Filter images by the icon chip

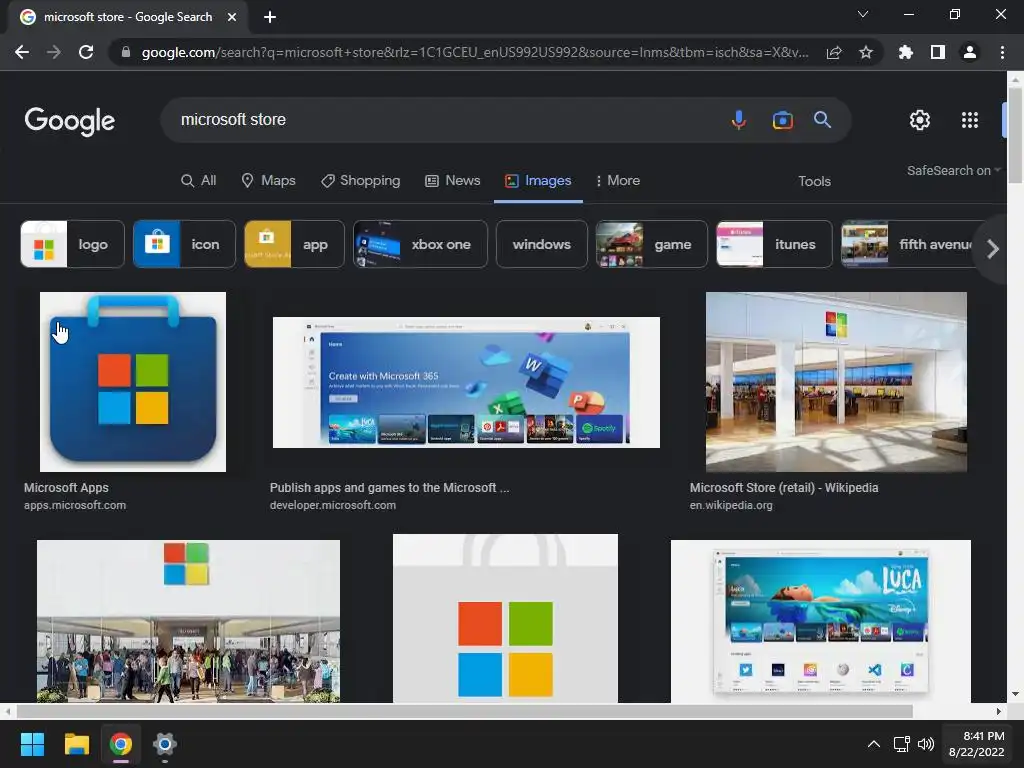[184, 244]
